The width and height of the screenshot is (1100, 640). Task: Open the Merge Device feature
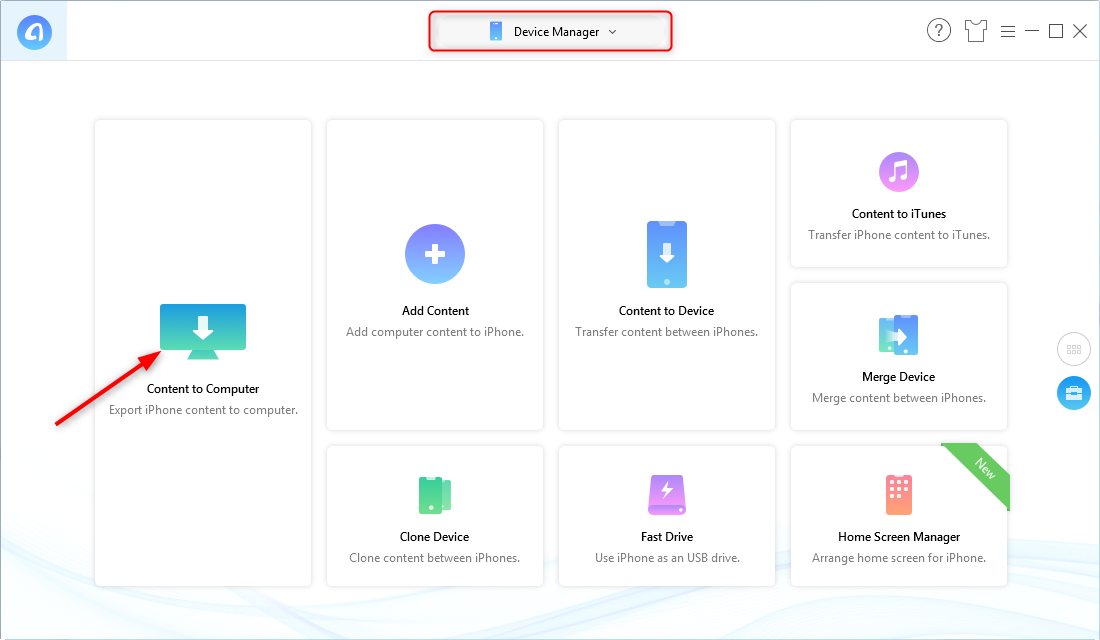[x=897, y=334]
